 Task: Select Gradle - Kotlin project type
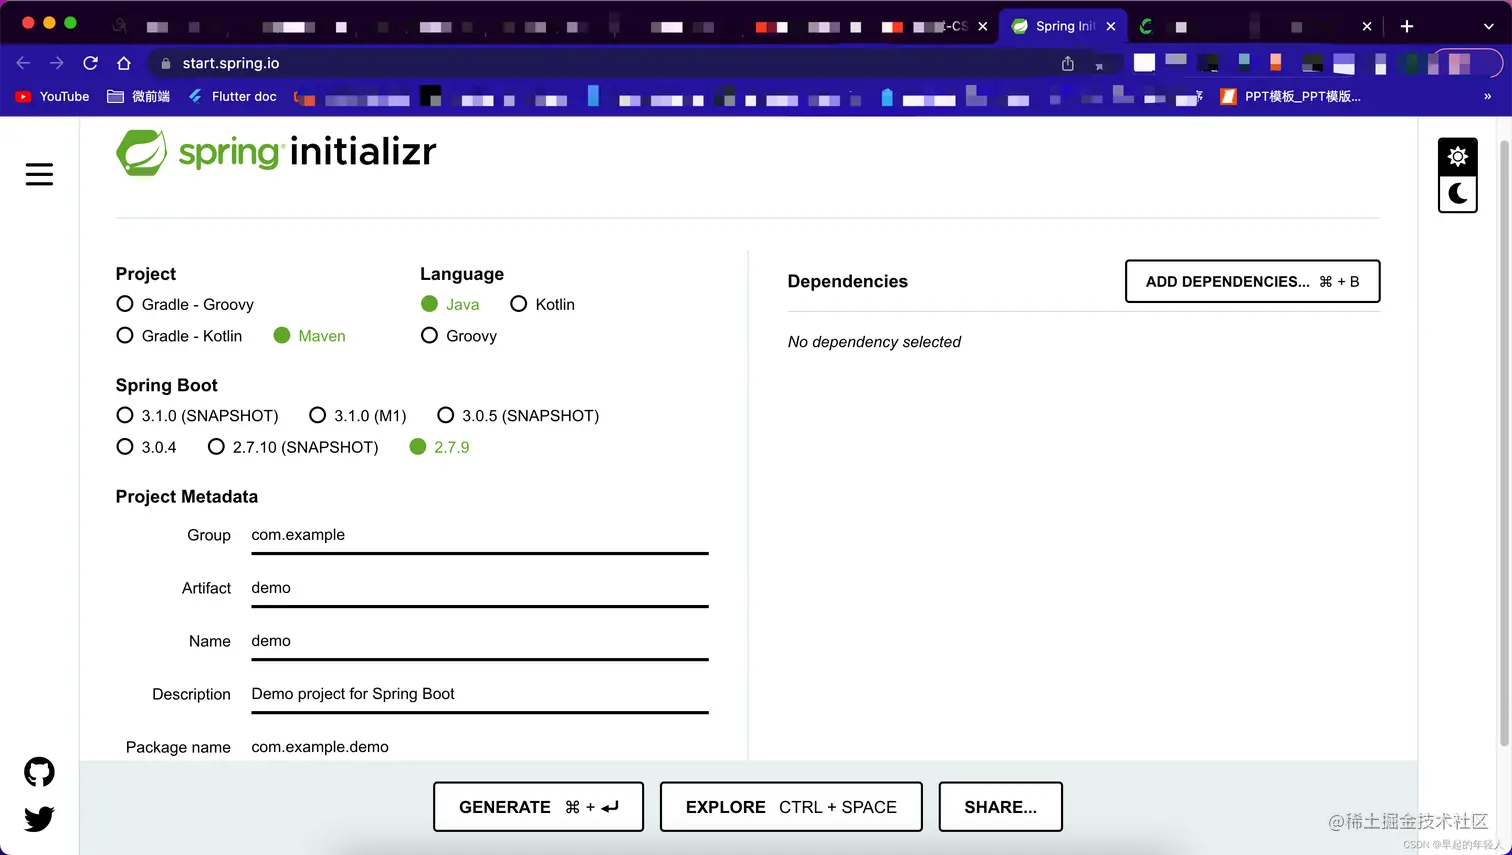(179, 336)
